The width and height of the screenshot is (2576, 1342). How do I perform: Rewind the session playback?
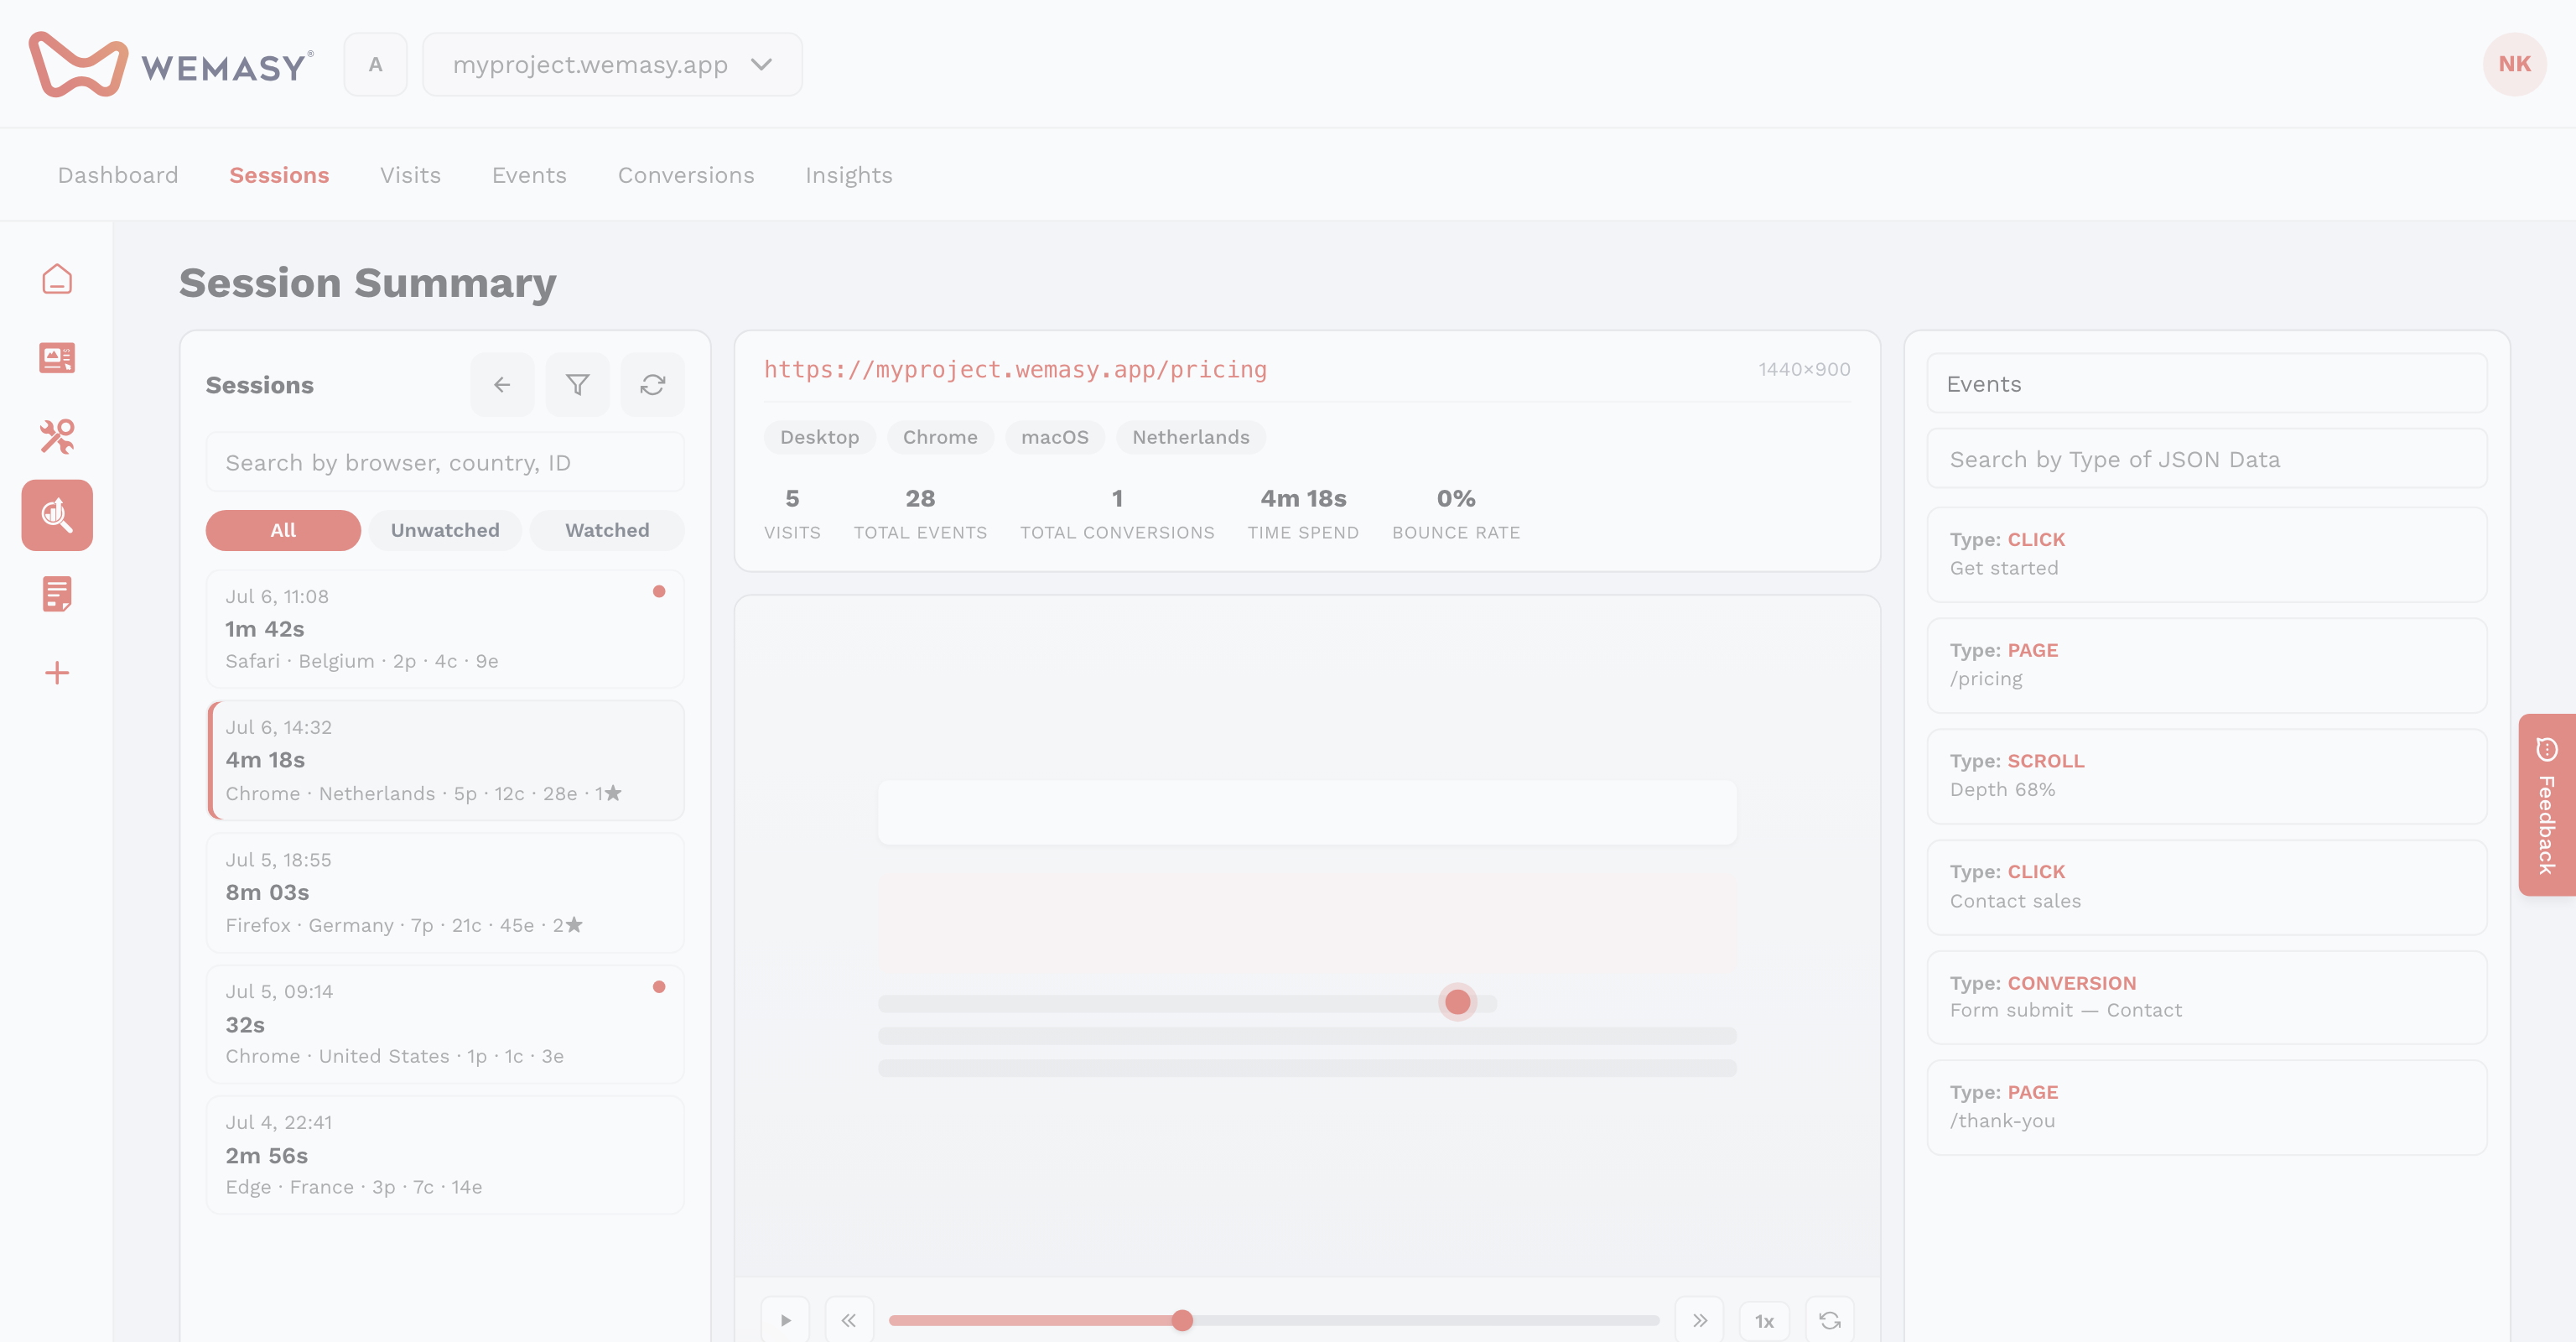click(849, 1320)
